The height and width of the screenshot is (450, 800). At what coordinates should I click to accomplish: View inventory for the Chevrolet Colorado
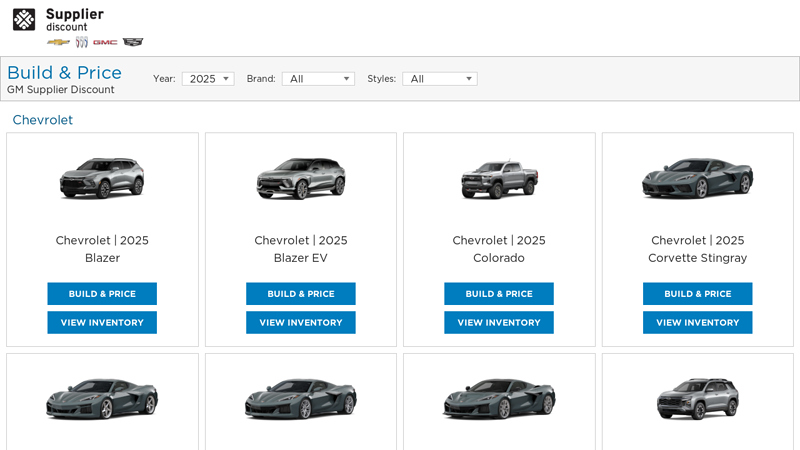tap(499, 322)
